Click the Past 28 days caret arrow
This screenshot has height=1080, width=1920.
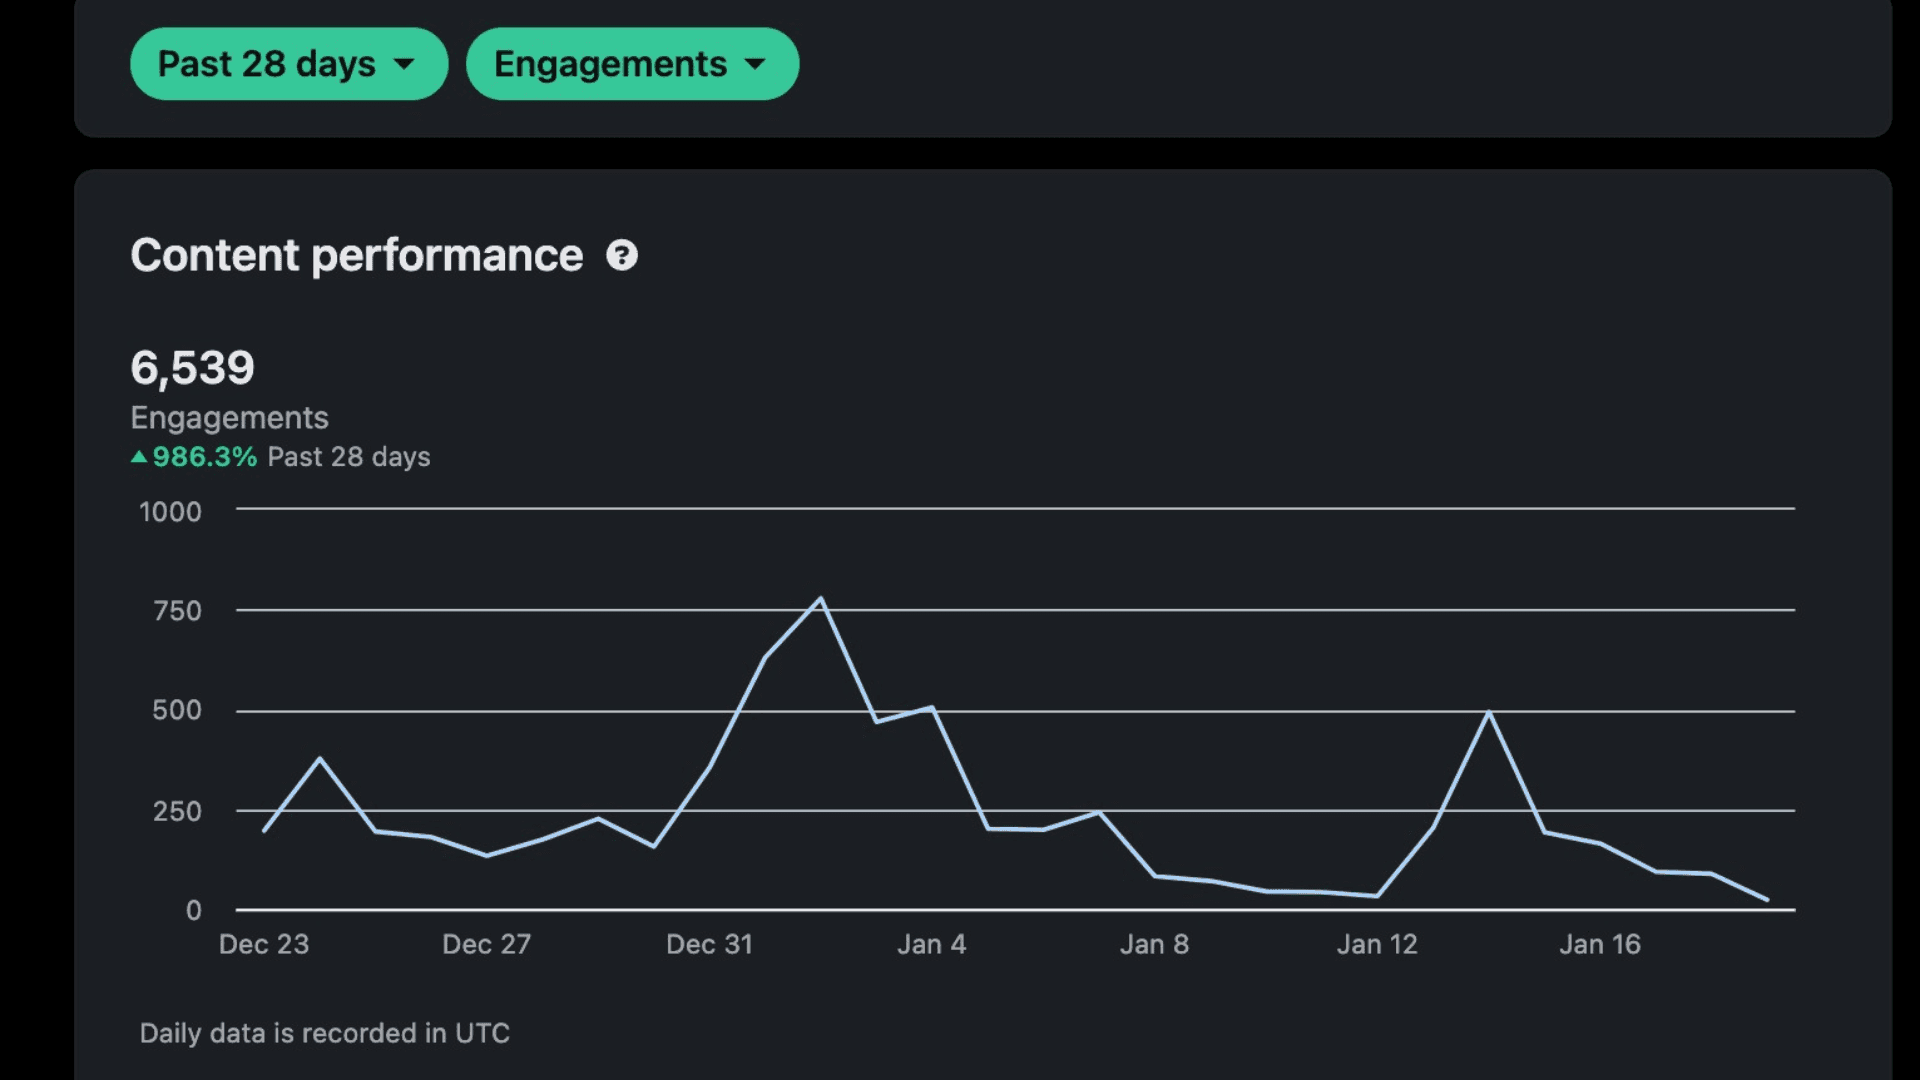tap(404, 65)
